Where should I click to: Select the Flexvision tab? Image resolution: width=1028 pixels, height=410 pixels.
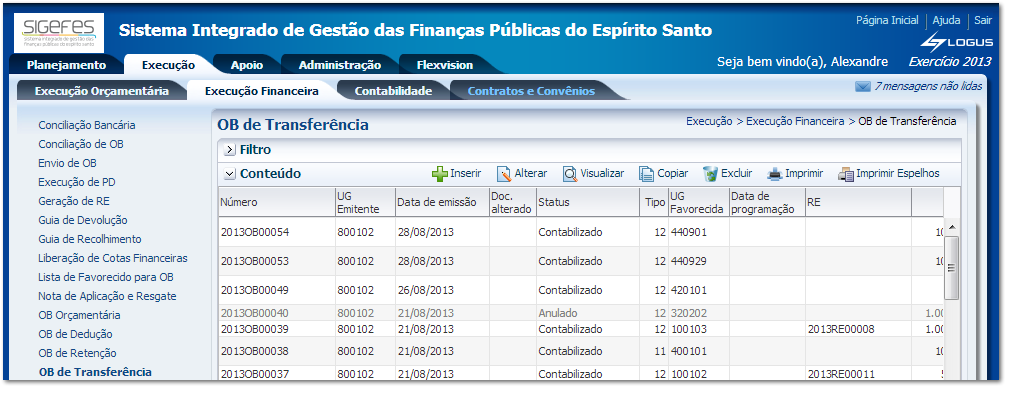[x=443, y=65]
